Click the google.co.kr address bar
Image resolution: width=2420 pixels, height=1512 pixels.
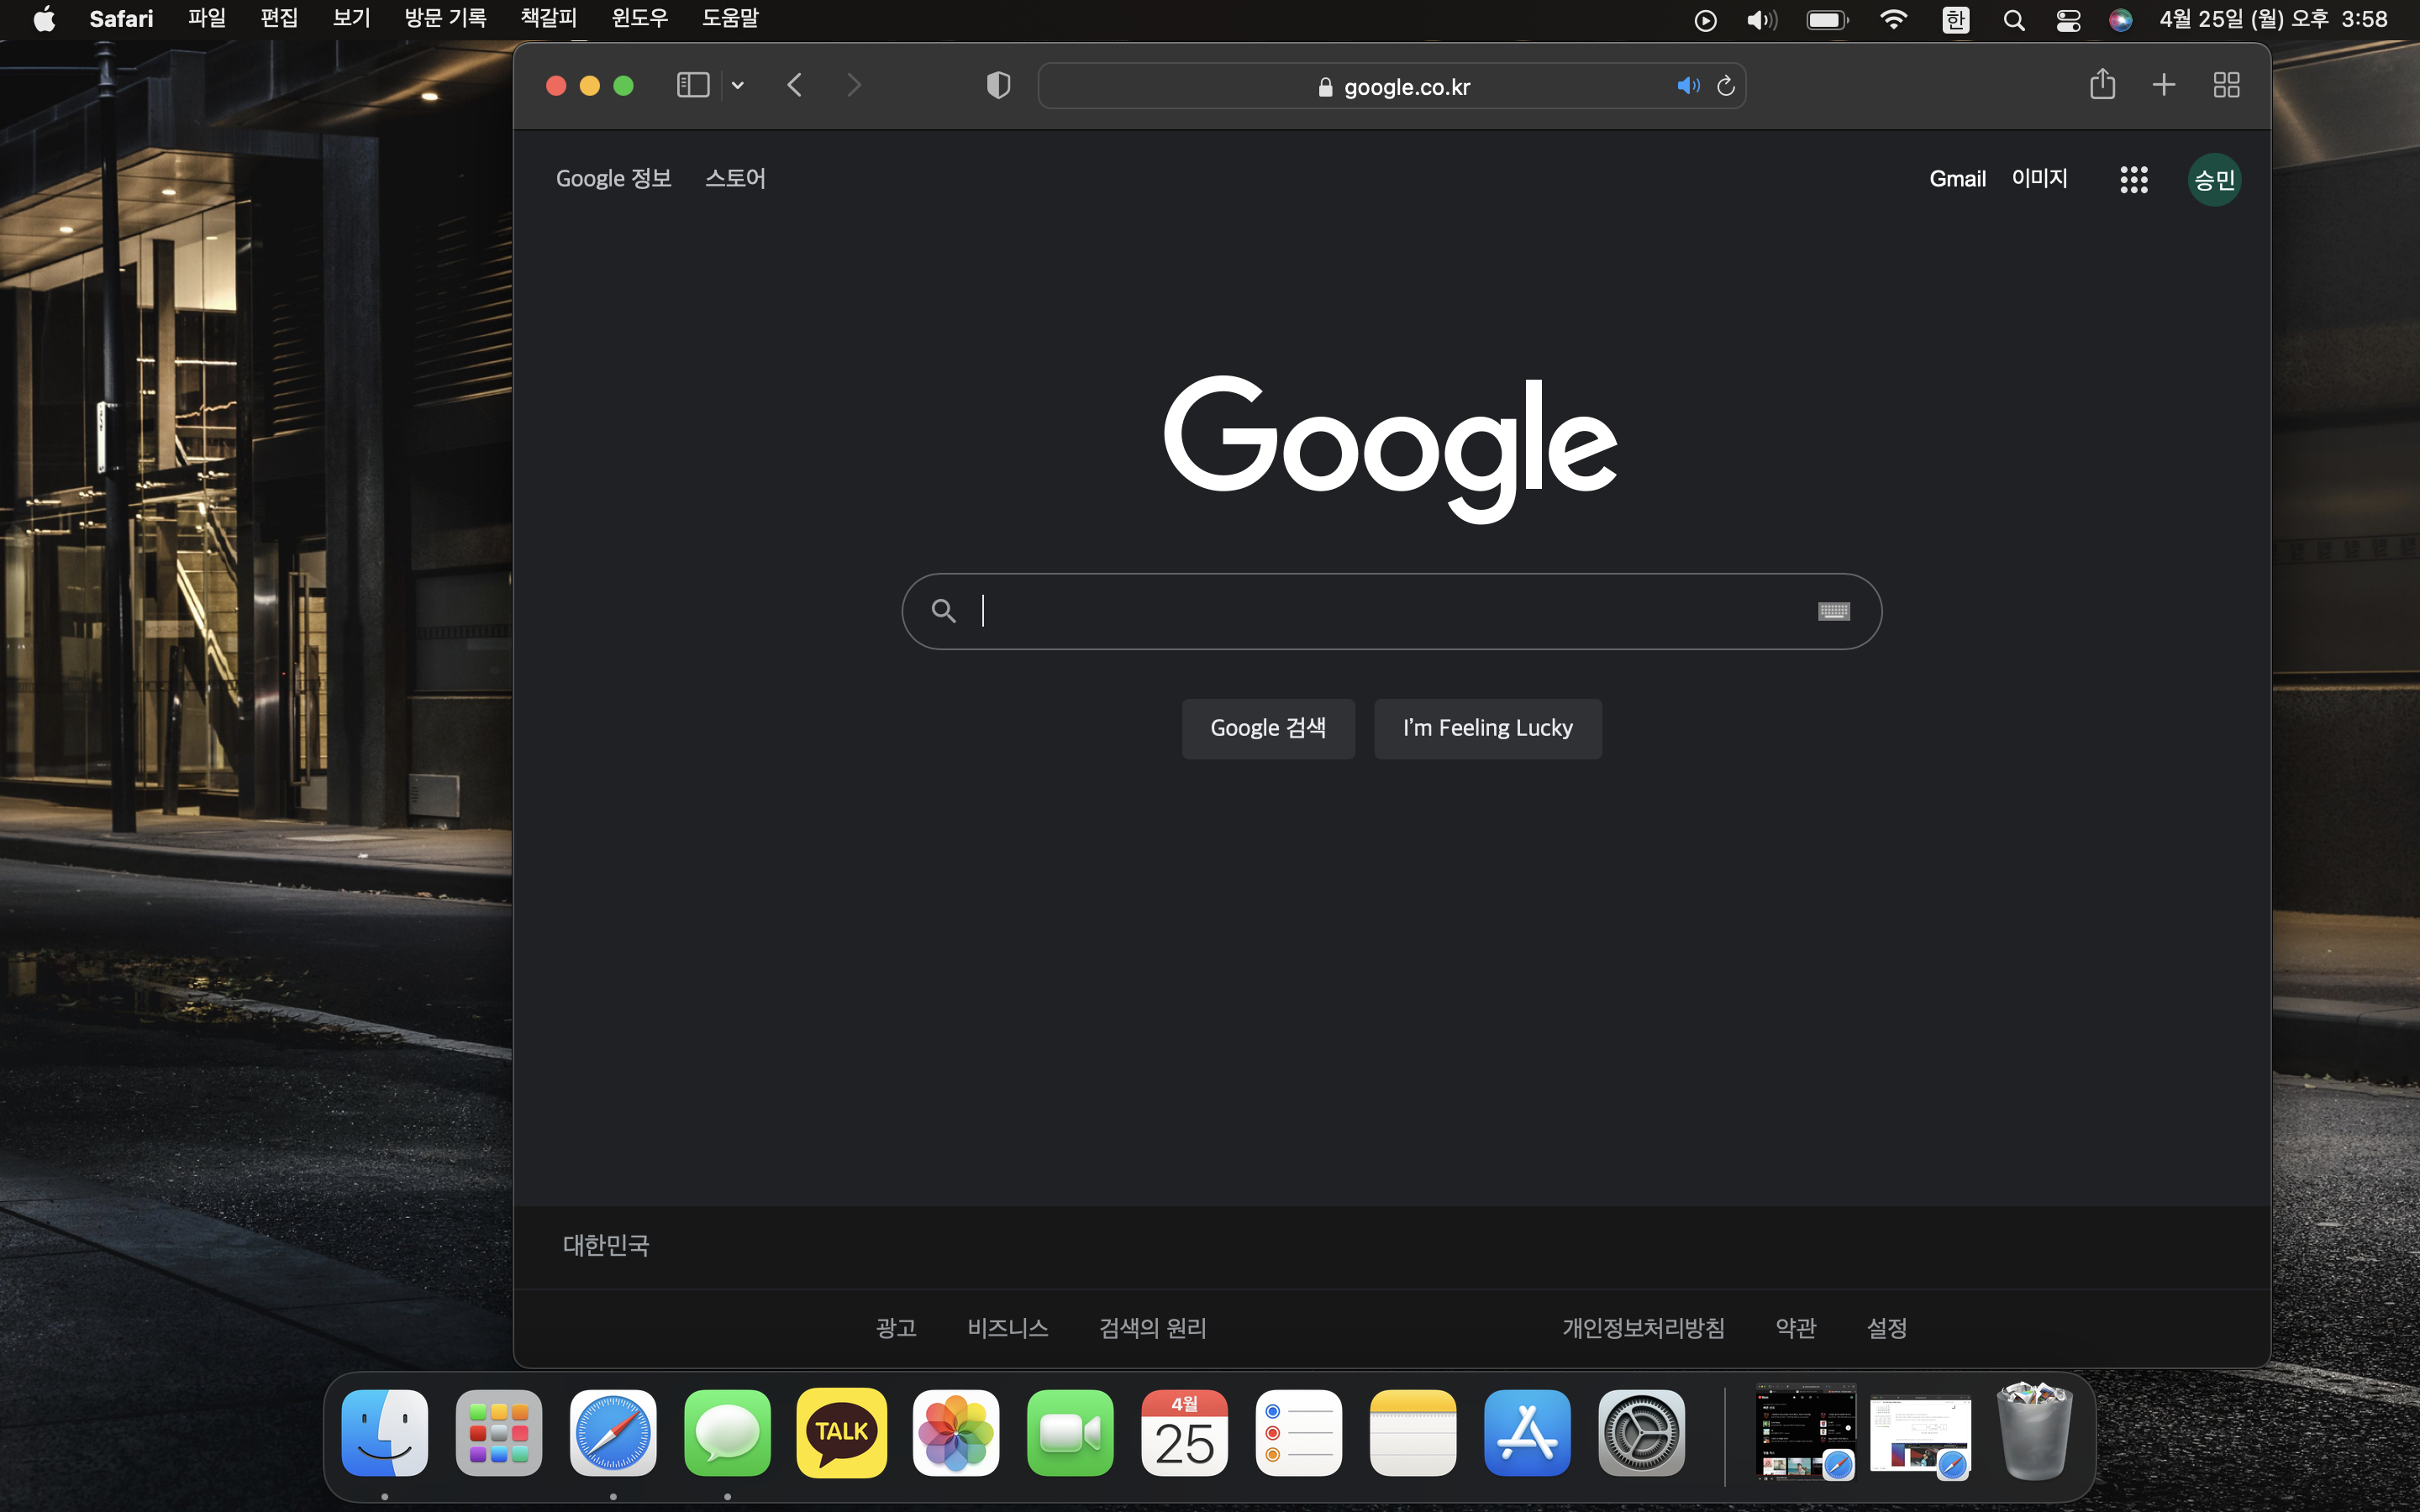coord(1392,86)
